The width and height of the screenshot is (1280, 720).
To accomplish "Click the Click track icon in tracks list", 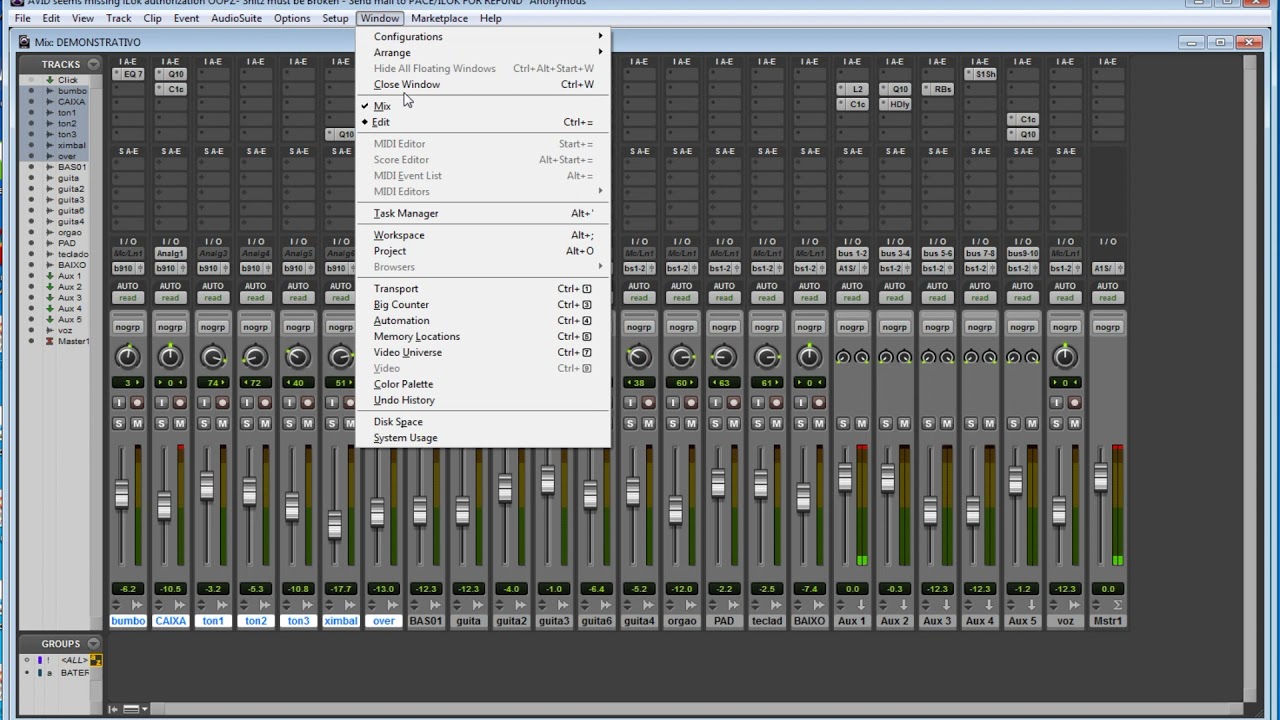I will 48,80.
